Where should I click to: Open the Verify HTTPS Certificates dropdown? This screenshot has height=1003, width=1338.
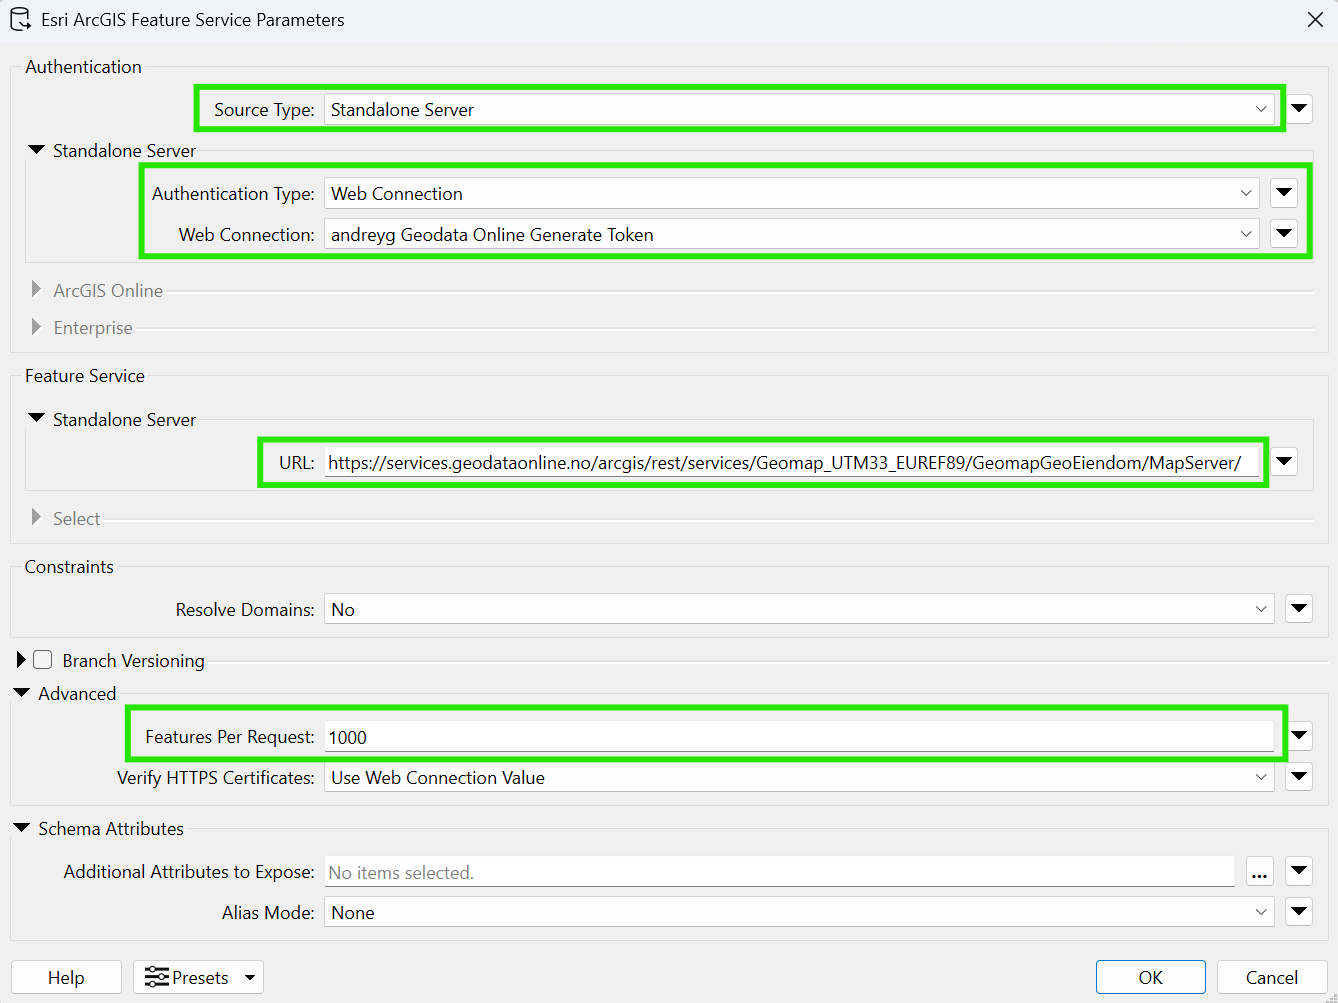(799, 777)
